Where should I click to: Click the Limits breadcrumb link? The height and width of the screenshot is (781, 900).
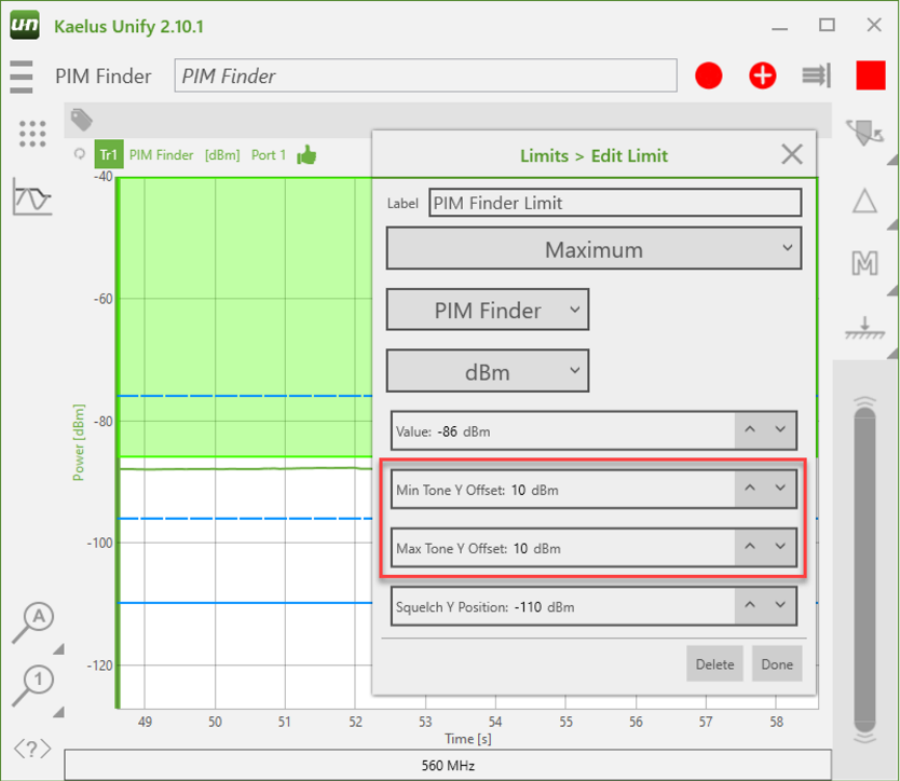(x=544, y=156)
